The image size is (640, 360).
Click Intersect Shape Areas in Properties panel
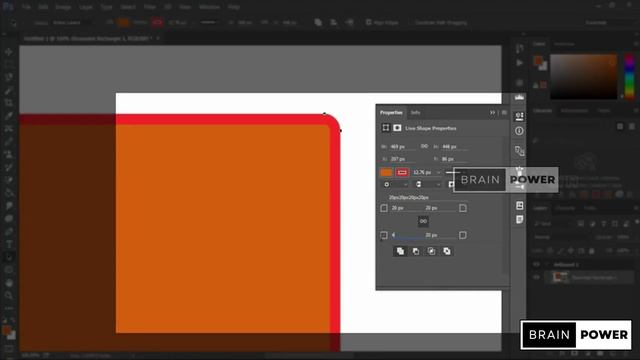pyautogui.click(x=431, y=251)
